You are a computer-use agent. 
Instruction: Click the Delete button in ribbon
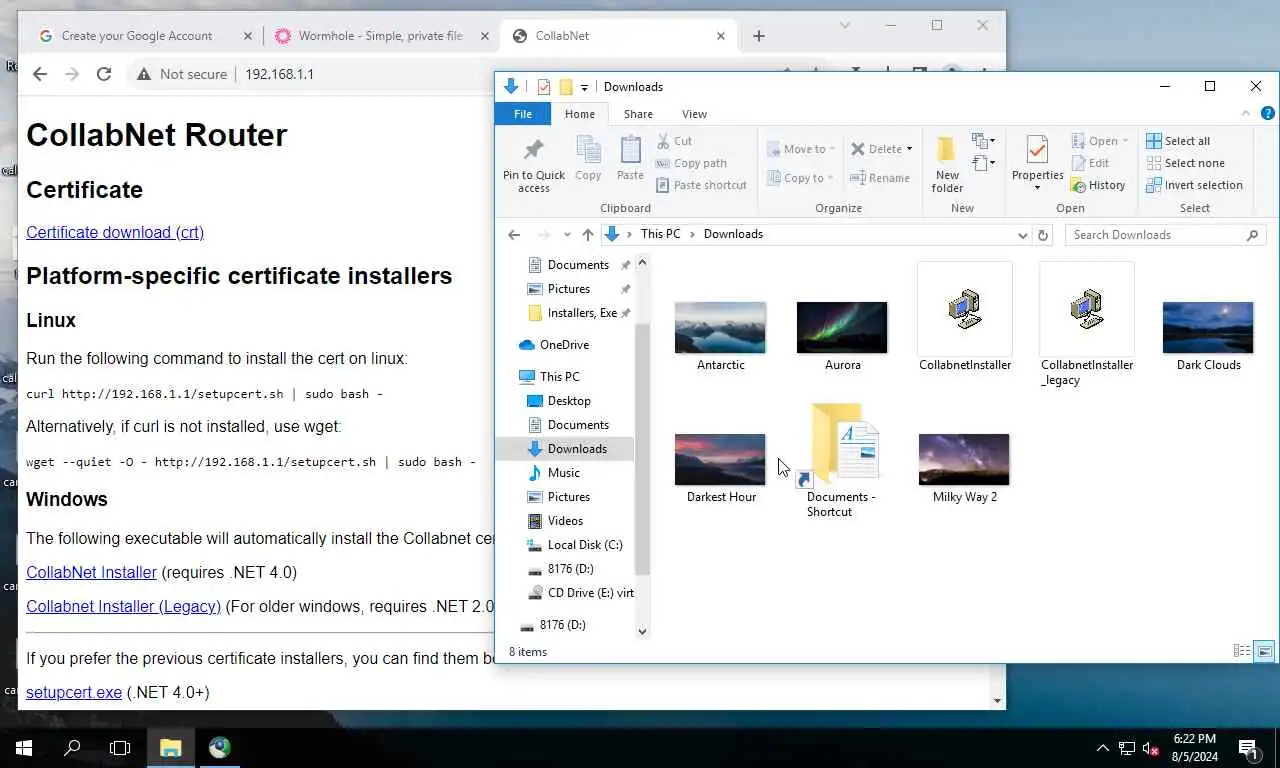[x=875, y=149]
